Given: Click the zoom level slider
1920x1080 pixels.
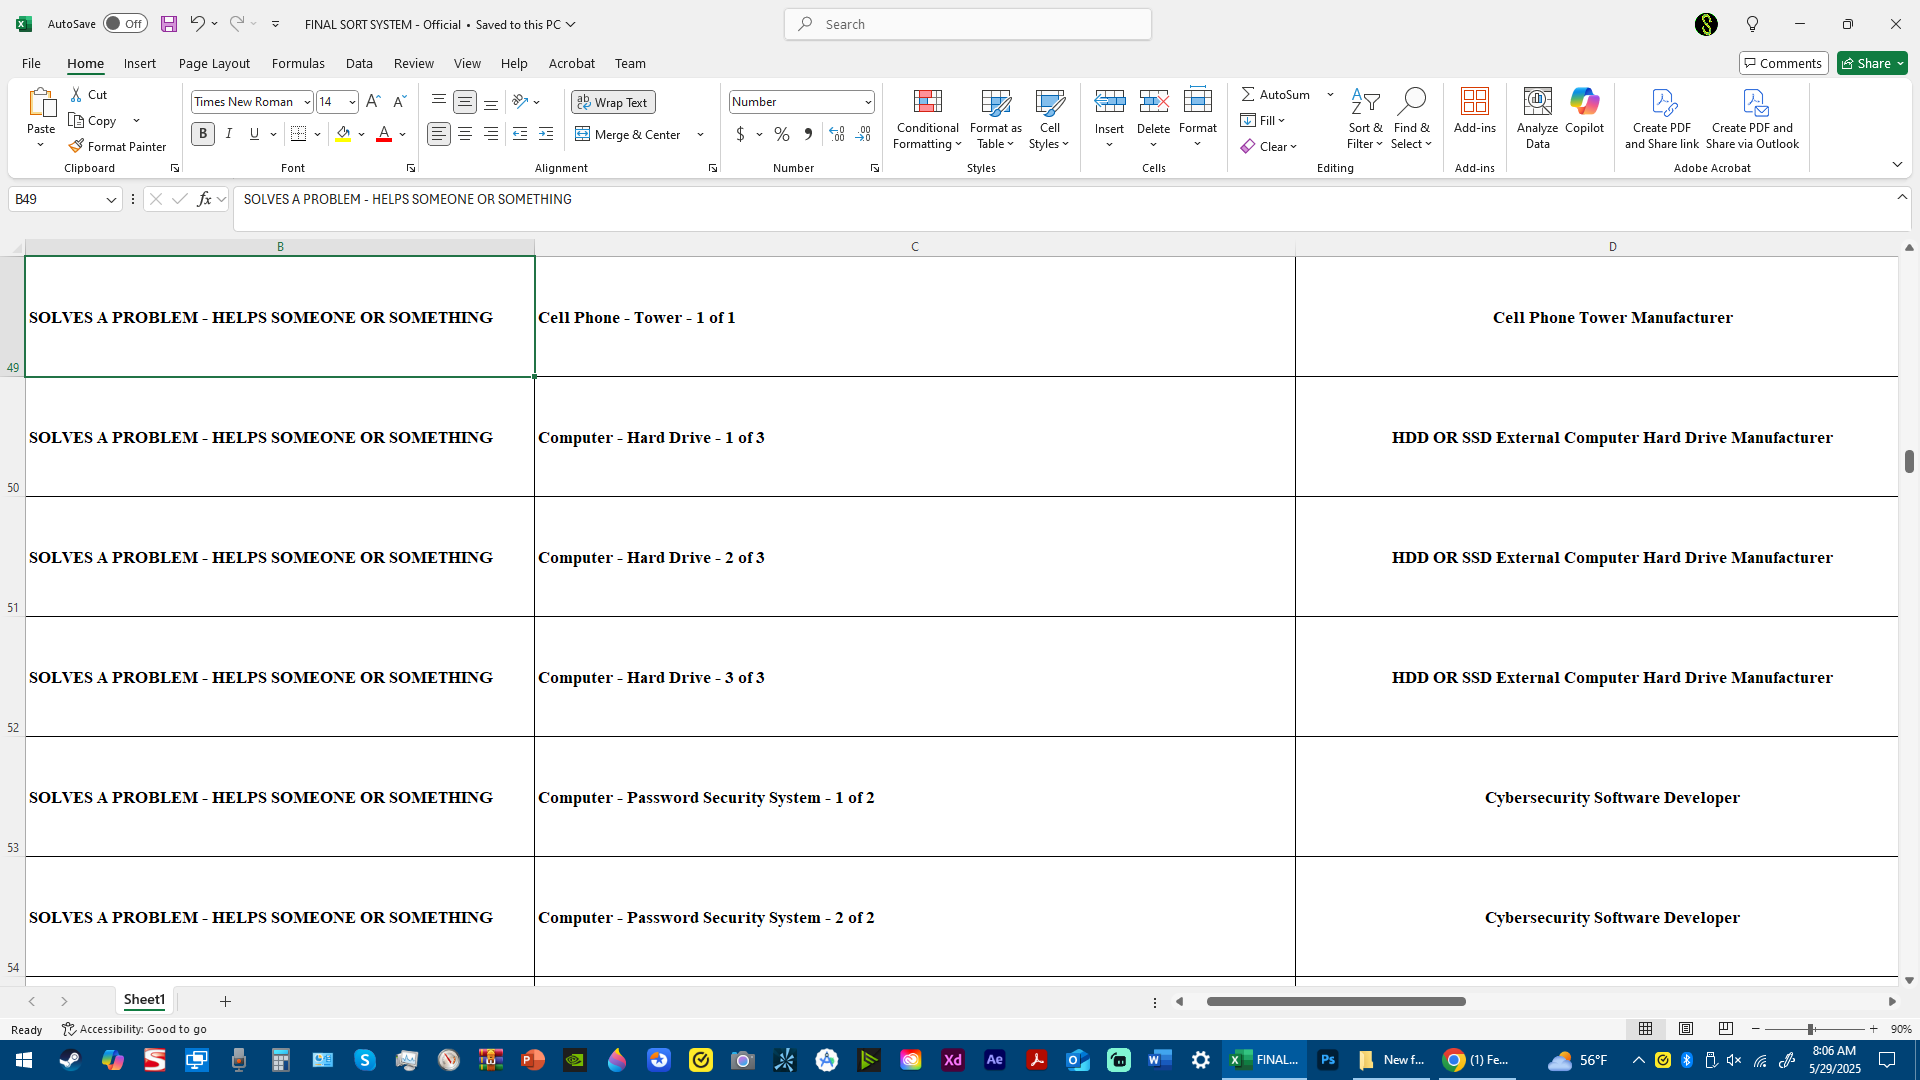Looking at the screenshot, I should 1811,1029.
